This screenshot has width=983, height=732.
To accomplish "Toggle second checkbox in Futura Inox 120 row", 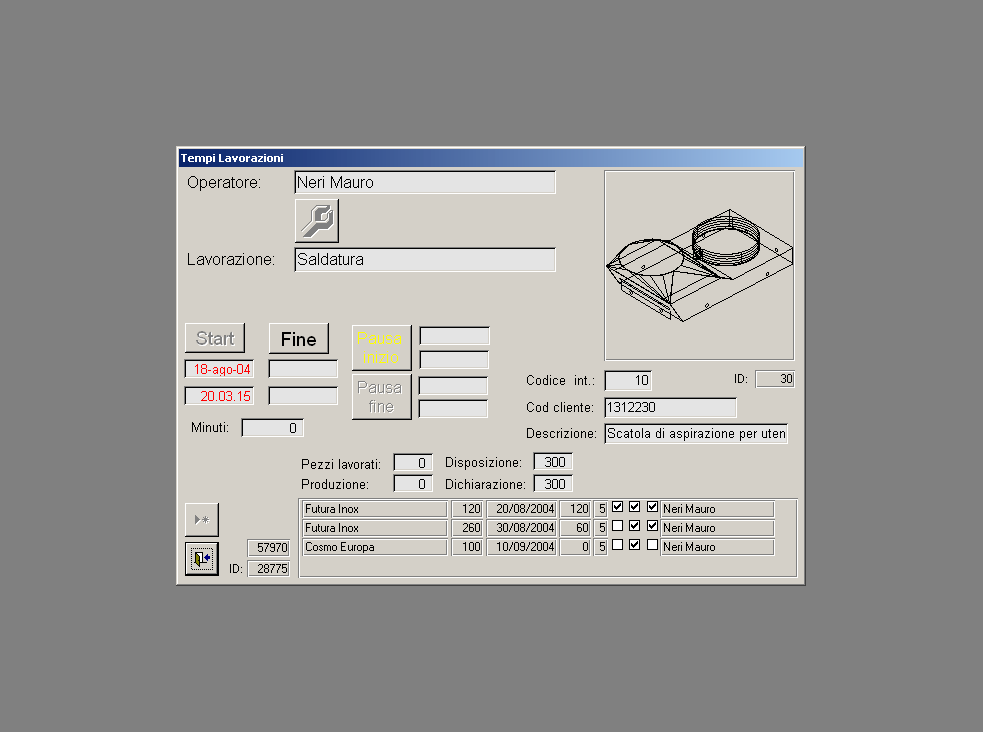I will pos(634,506).
